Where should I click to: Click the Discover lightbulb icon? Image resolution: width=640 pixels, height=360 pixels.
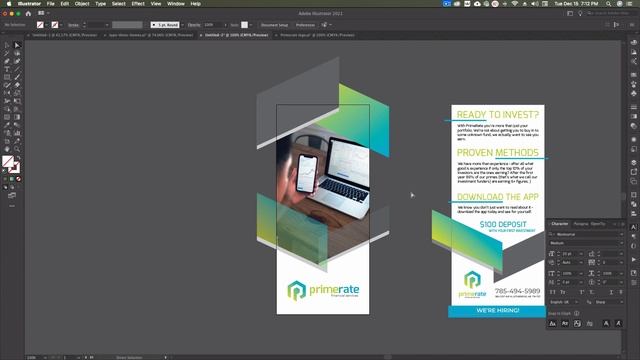pyautogui.click(x=580, y=13)
